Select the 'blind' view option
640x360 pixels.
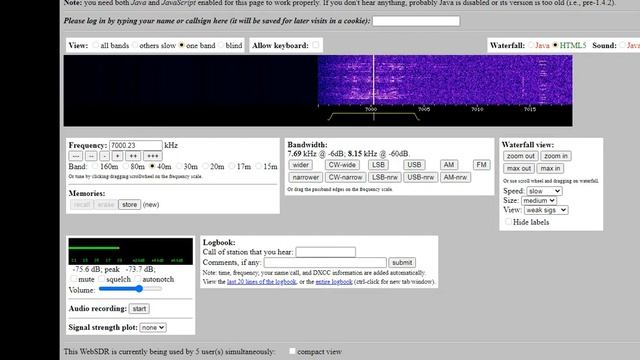[x=221, y=45]
